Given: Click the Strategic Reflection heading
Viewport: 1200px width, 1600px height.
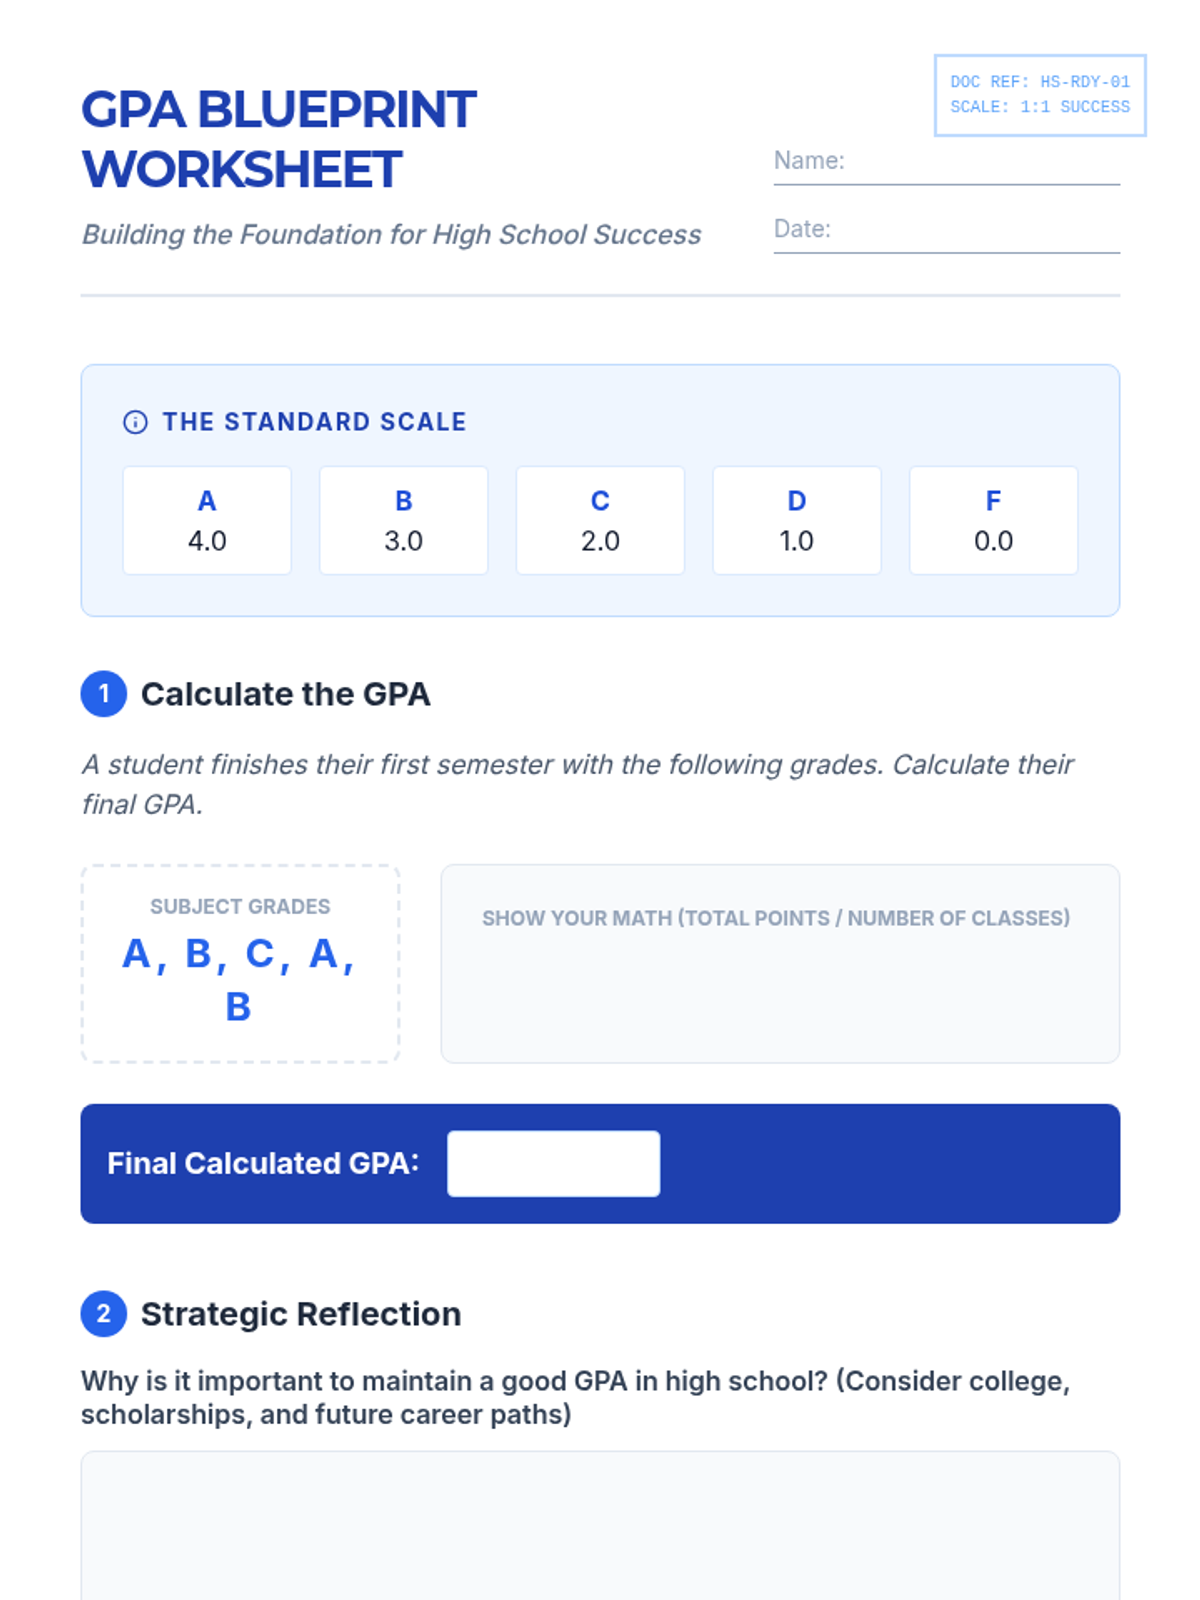Looking at the screenshot, I should coord(301,1314).
